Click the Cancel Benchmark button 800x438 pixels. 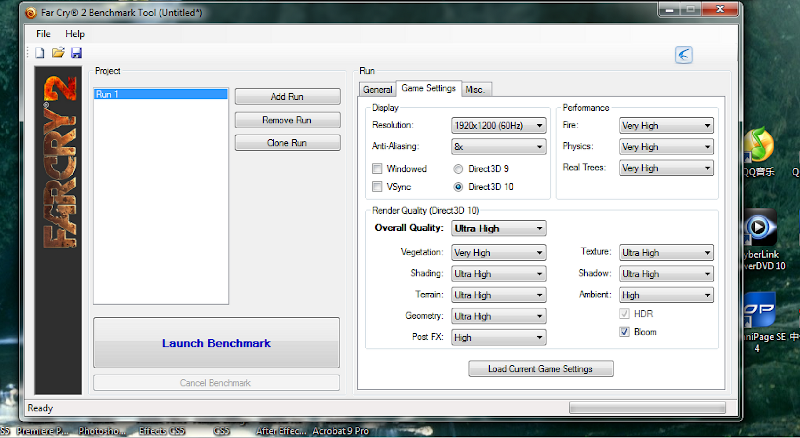(216, 383)
